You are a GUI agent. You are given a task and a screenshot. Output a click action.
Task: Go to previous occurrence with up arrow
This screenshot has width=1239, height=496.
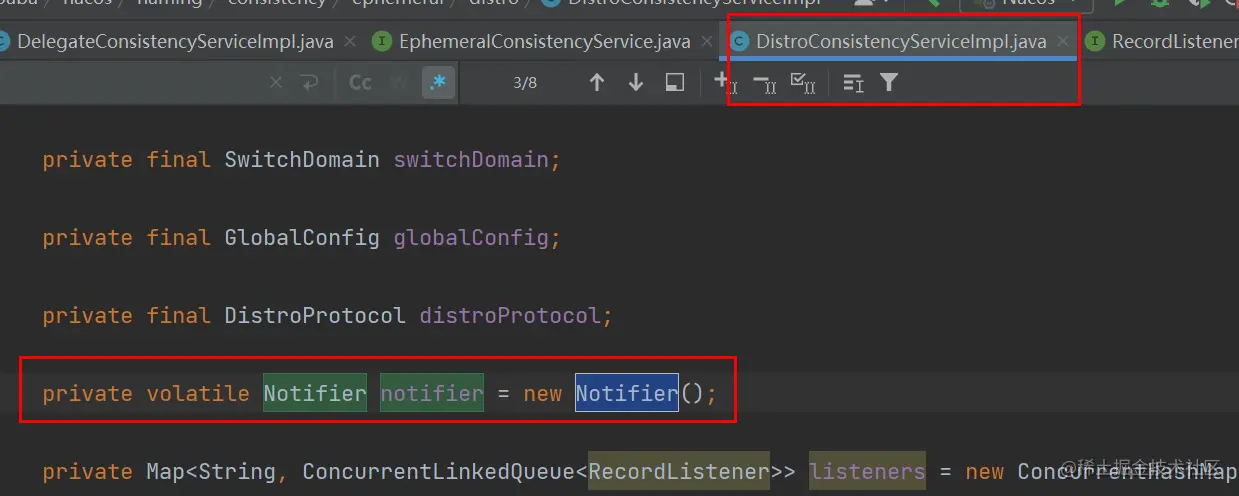coord(597,83)
